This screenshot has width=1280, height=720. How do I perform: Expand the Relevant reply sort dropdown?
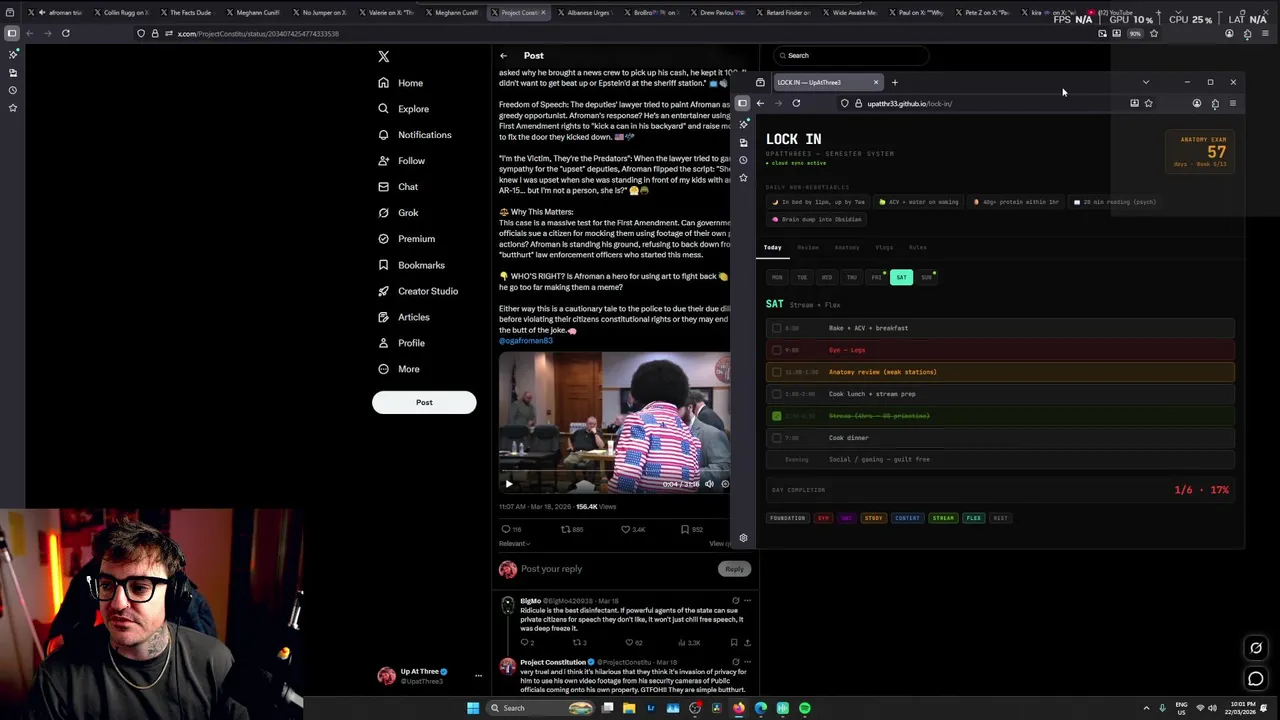tap(515, 544)
